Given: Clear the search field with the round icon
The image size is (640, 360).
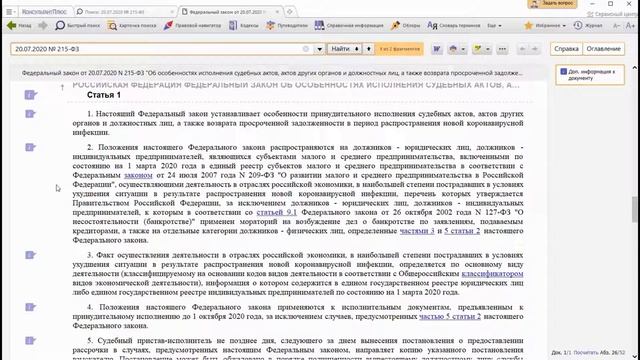Looking at the screenshot, I should pyautogui.click(x=306, y=49).
